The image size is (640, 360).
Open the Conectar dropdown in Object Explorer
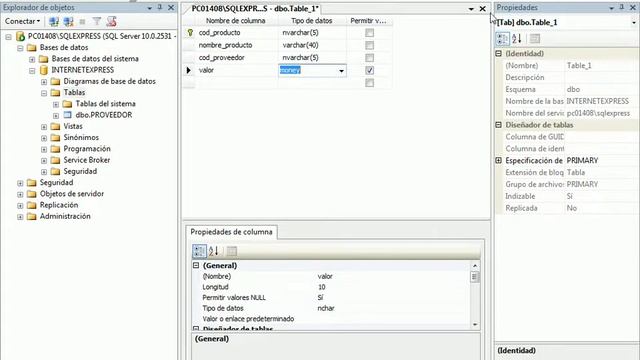point(22,21)
